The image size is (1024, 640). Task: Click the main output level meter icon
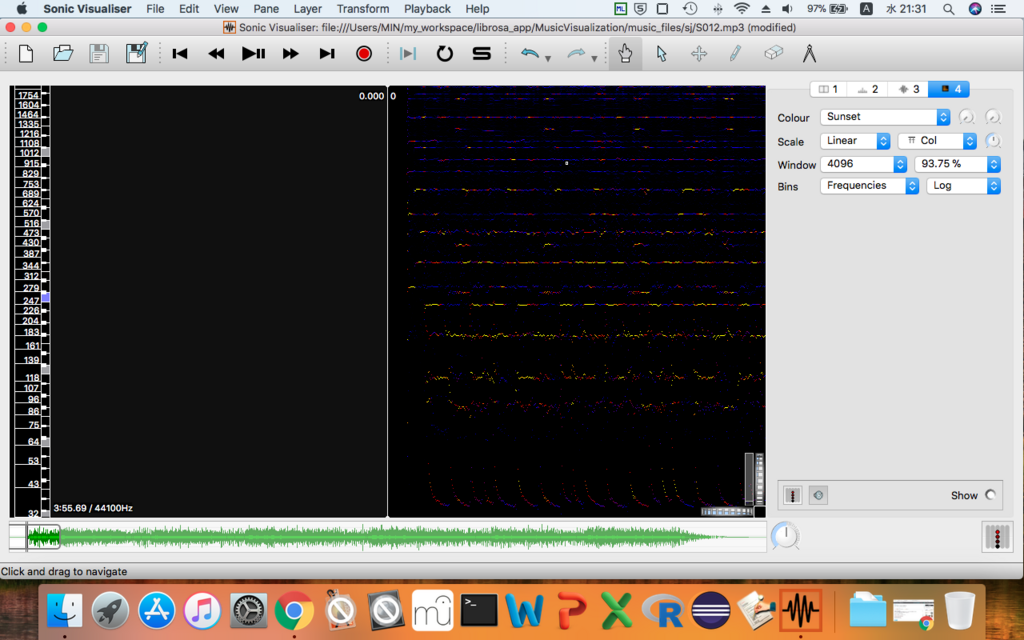coord(997,536)
